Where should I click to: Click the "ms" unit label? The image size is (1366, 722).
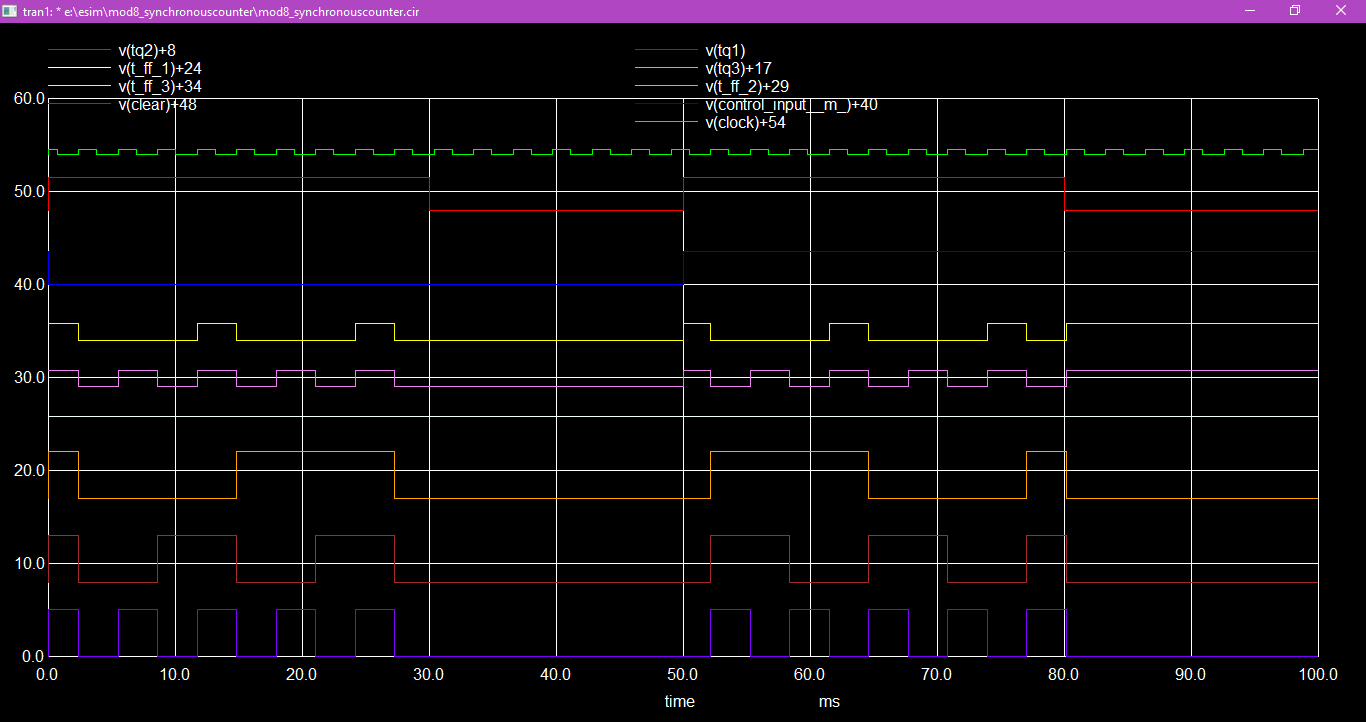[x=829, y=702]
